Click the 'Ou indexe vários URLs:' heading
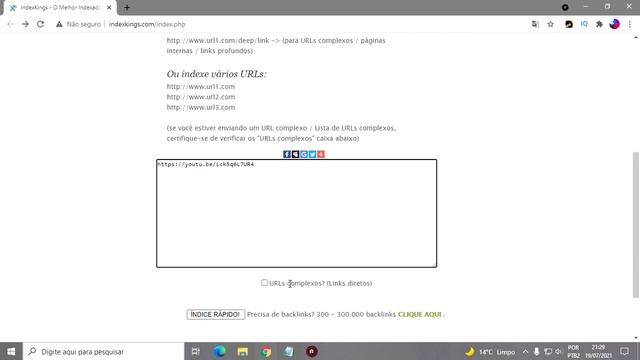The image size is (640, 360). click(216, 74)
